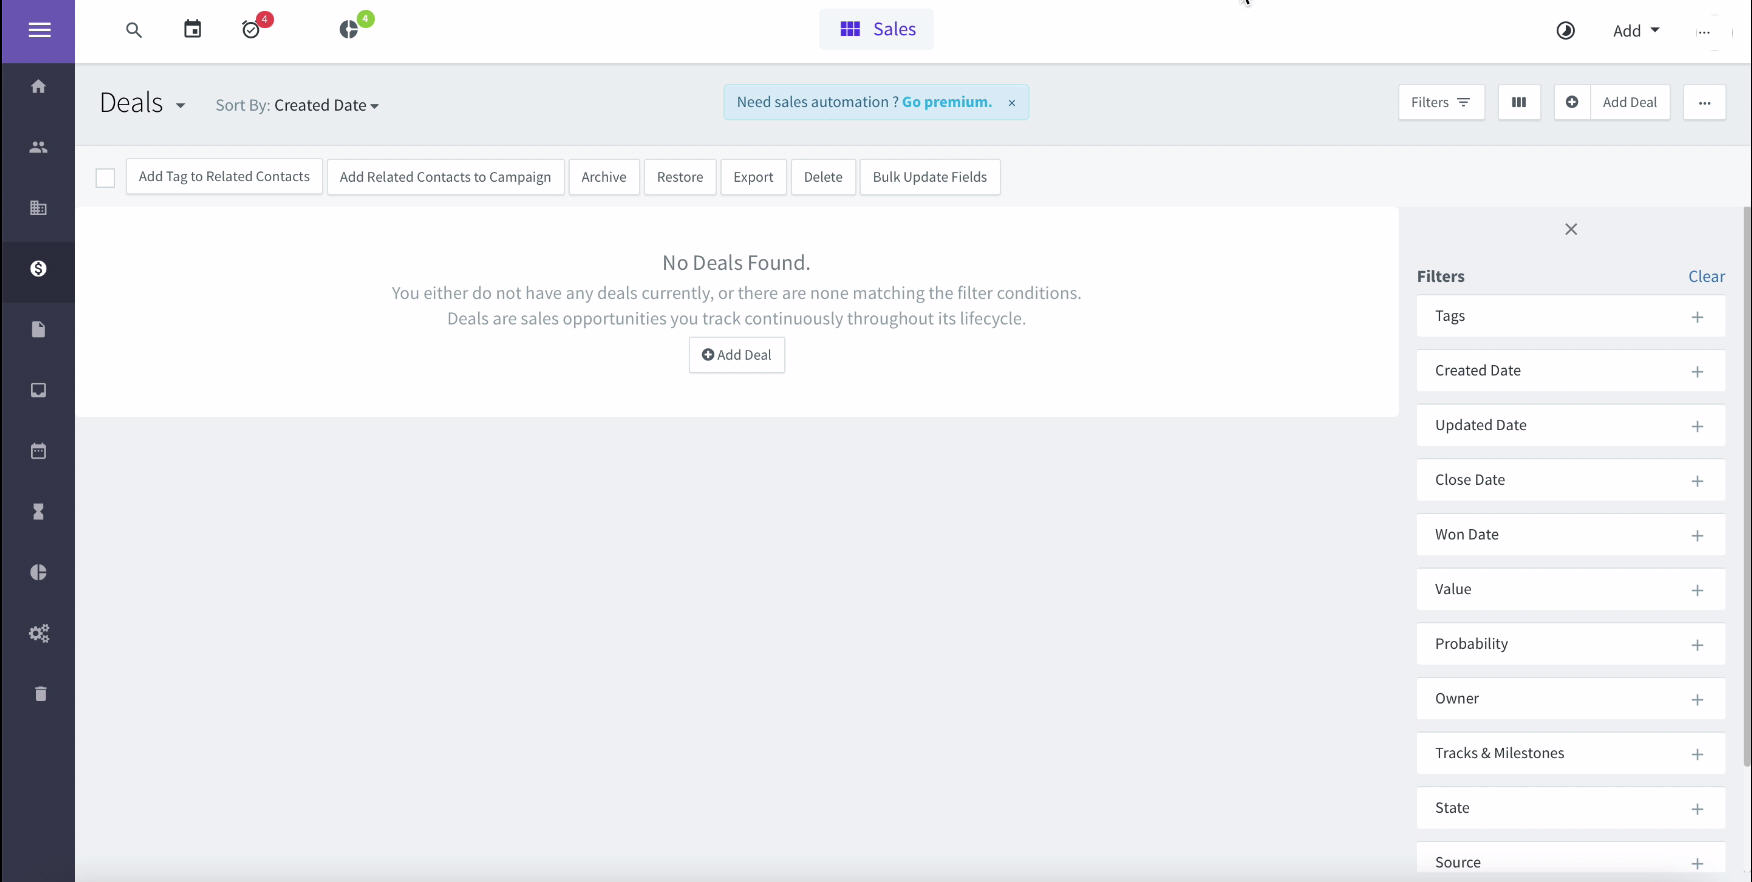Click the Delete button
The height and width of the screenshot is (882, 1752).
click(x=823, y=177)
